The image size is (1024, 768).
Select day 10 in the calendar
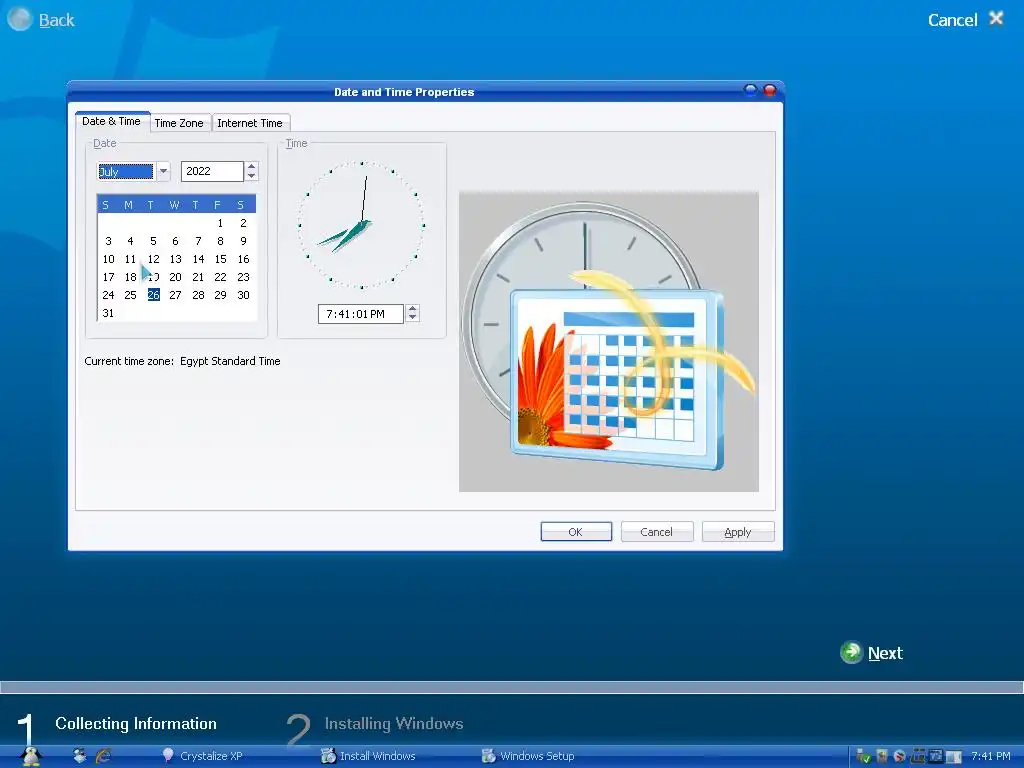(108, 259)
